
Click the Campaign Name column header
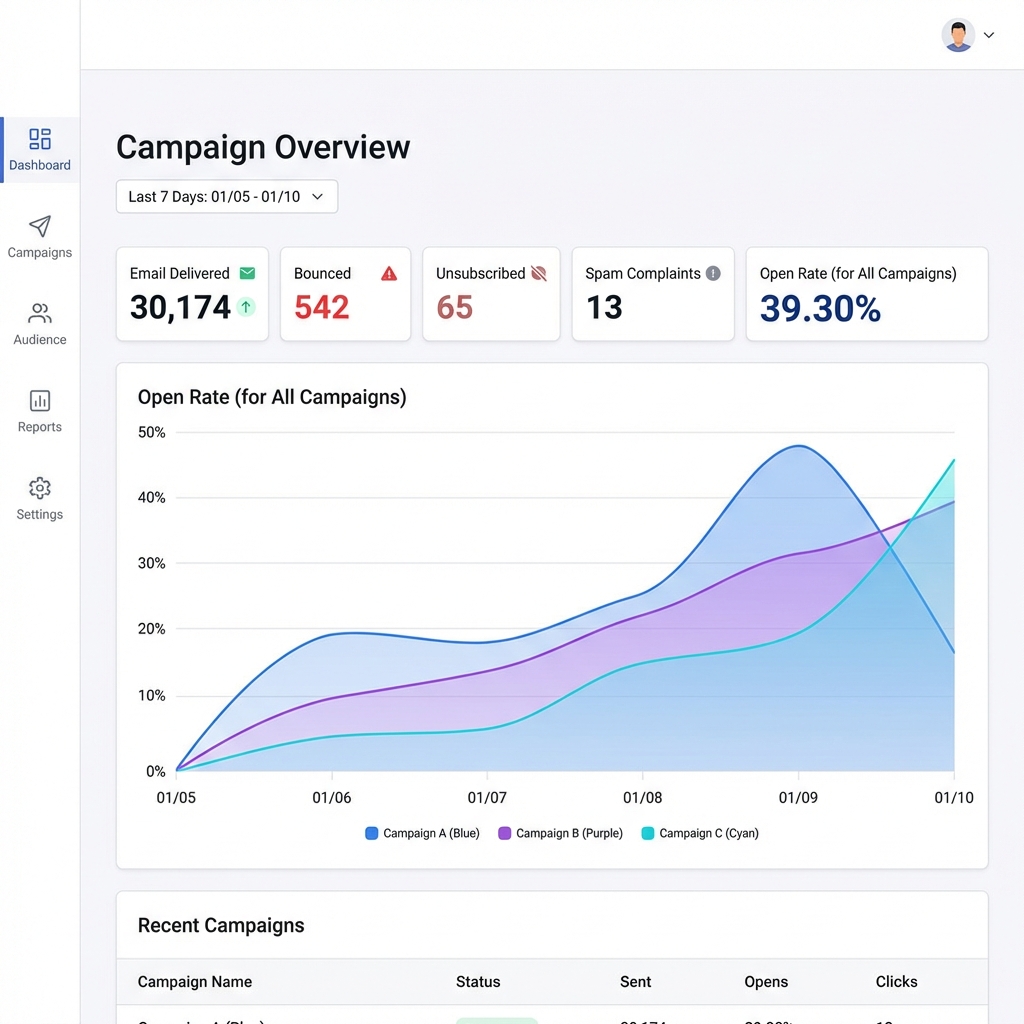point(194,981)
